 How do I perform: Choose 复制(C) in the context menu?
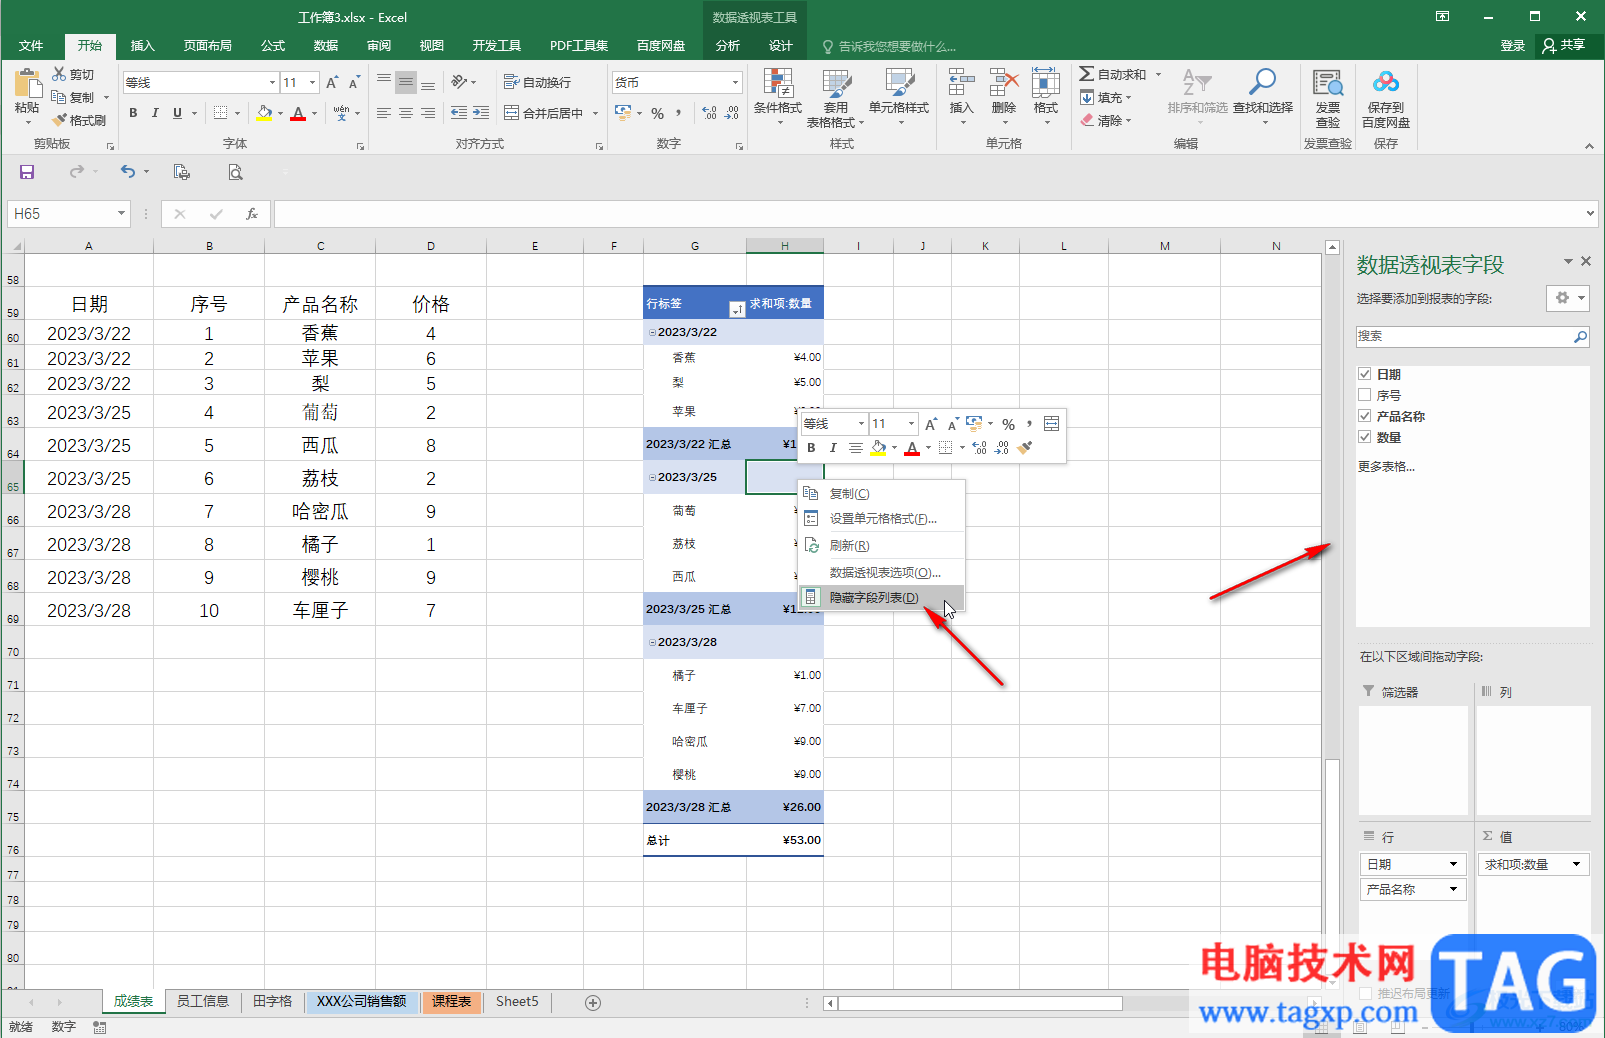coord(881,493)
